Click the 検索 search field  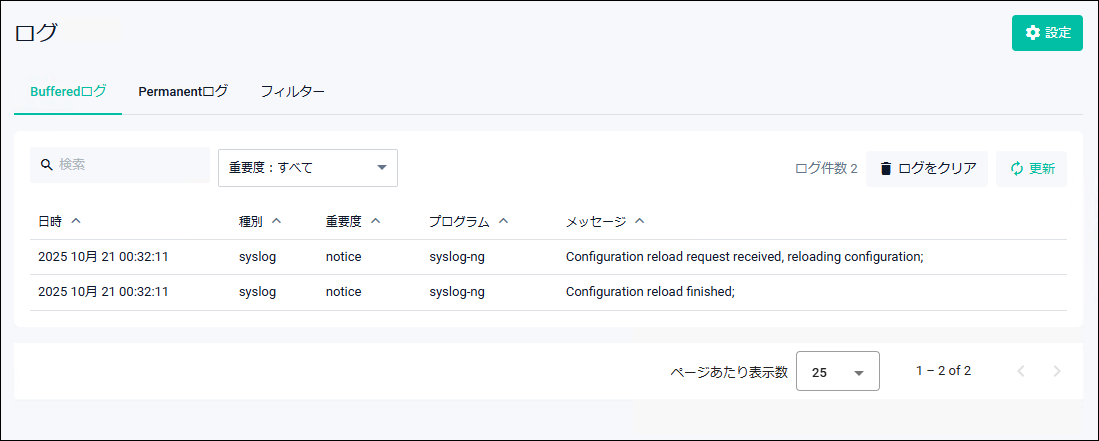[130, 165]
